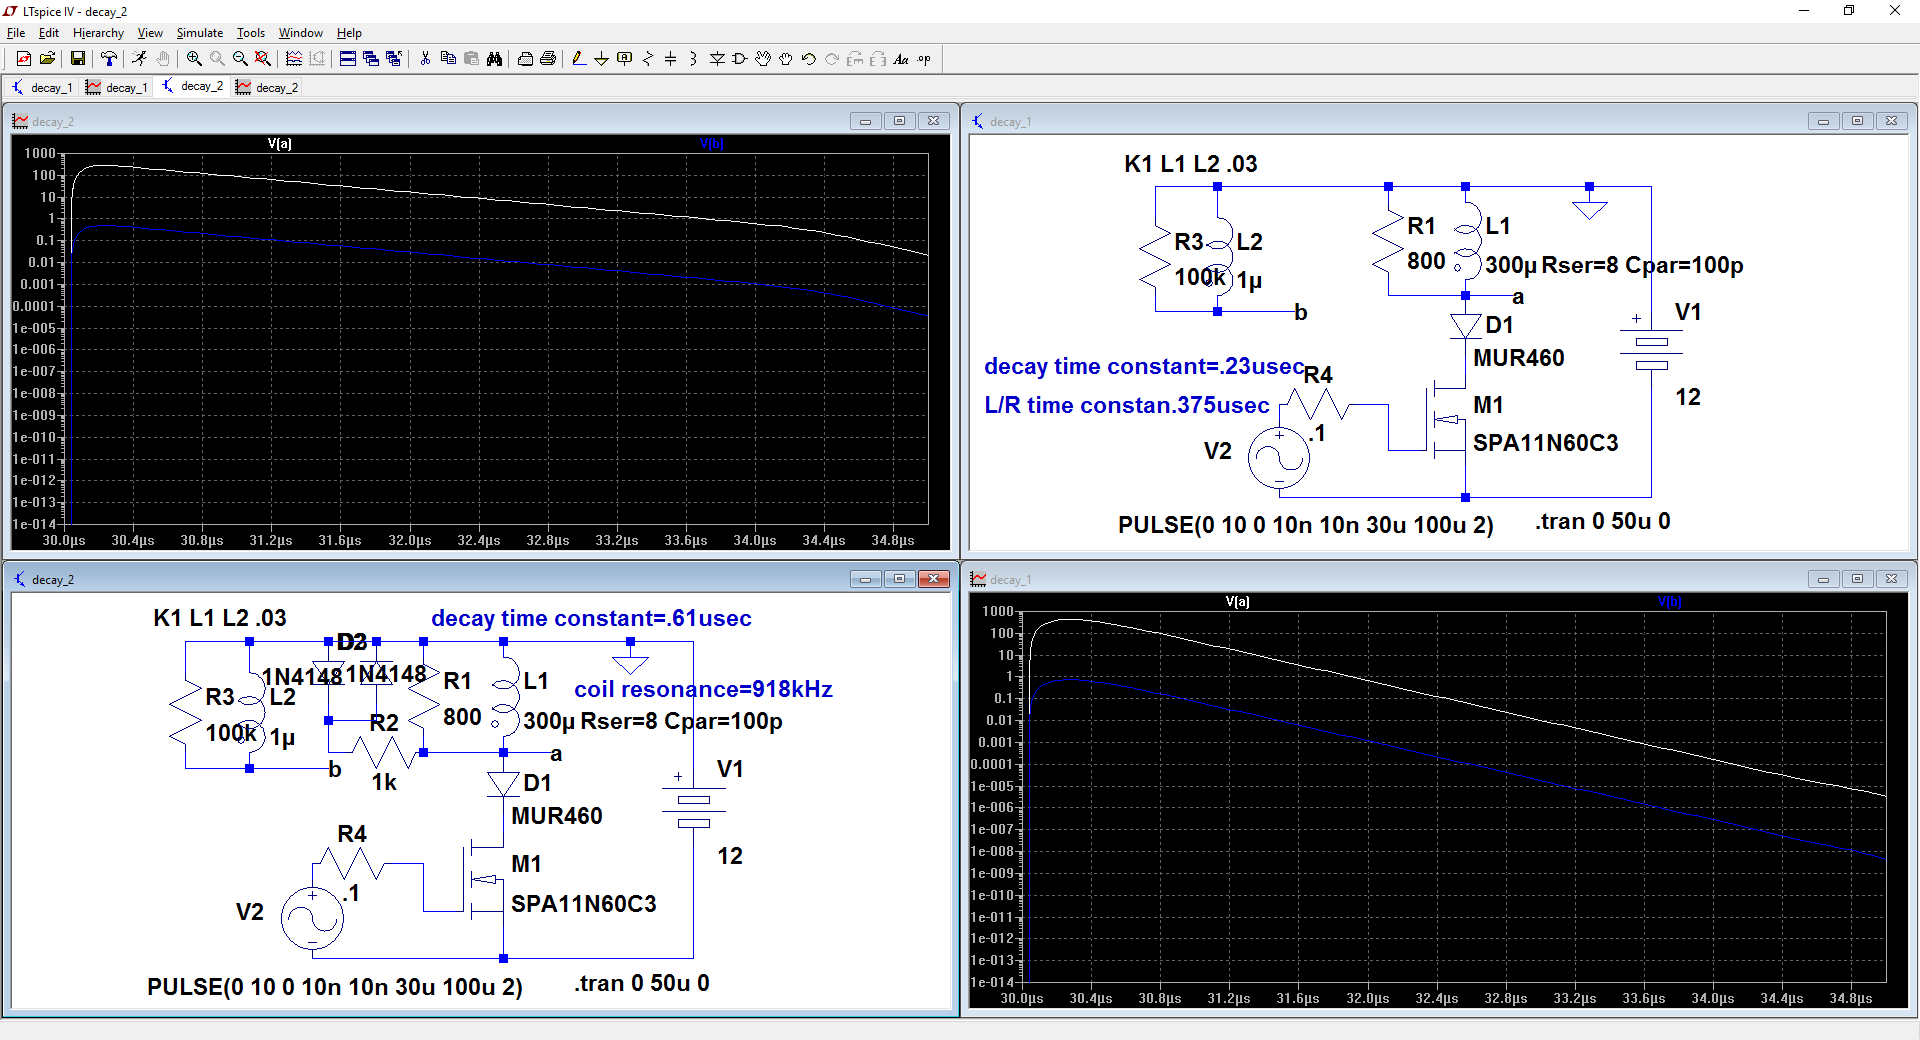The width and height of the screenshot is (1920, 1040).
Task: Open the Hierarchy menu
Action: 98,33
